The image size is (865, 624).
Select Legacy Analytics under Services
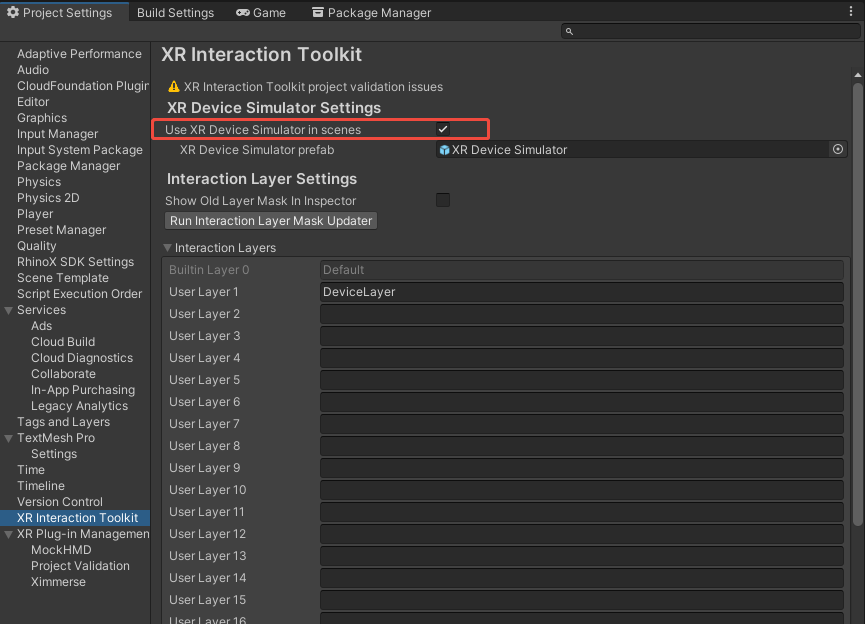pos(79,406)
